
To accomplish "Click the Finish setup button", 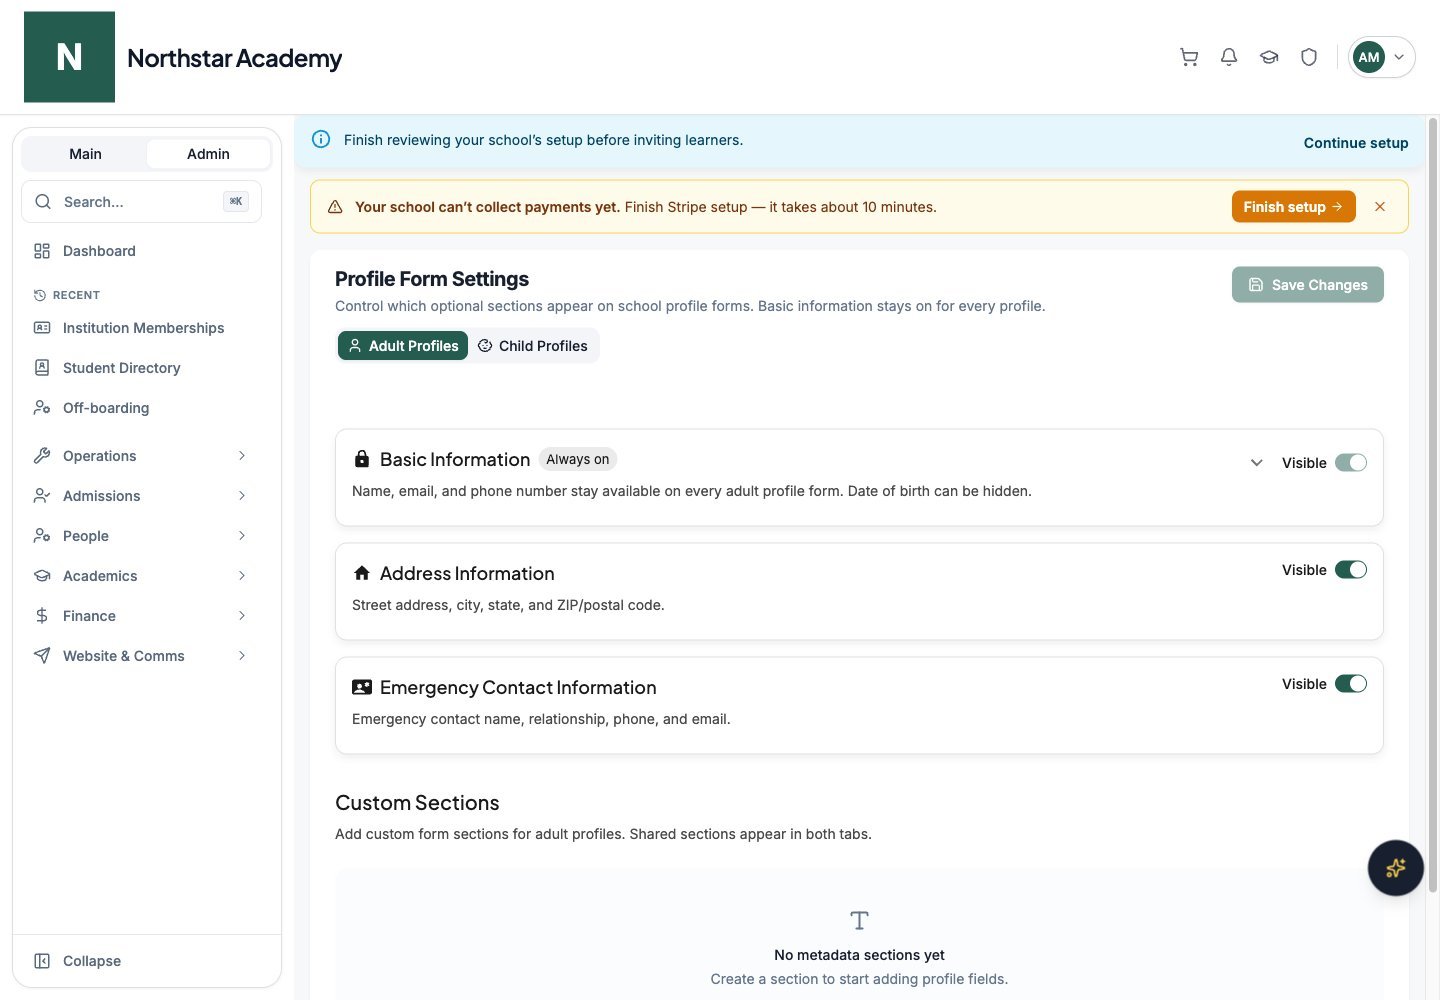I will (x=1294, y=207).
